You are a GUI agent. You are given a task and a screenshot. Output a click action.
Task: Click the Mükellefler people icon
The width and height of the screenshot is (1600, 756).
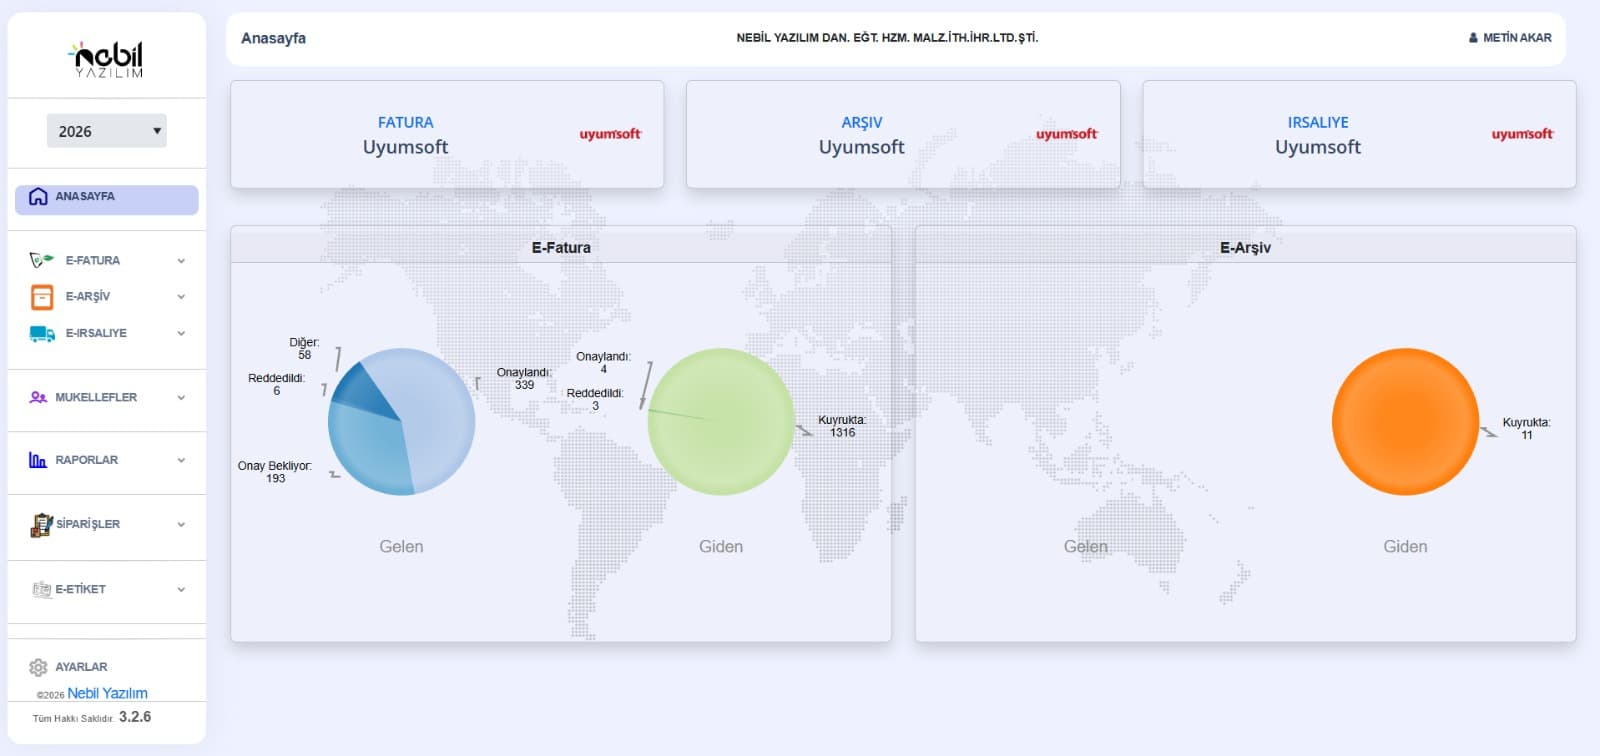38,397
